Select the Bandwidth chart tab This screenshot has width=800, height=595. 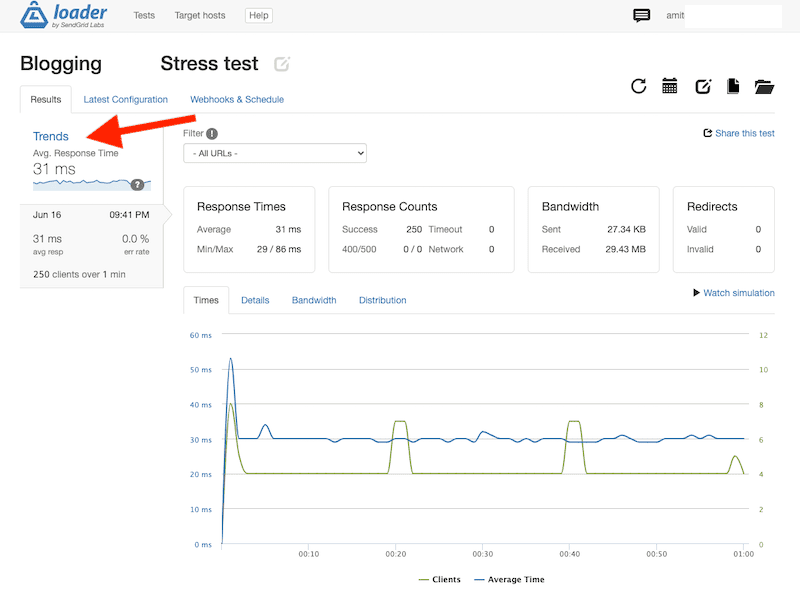pyautogui.click(x=315, y=299)
